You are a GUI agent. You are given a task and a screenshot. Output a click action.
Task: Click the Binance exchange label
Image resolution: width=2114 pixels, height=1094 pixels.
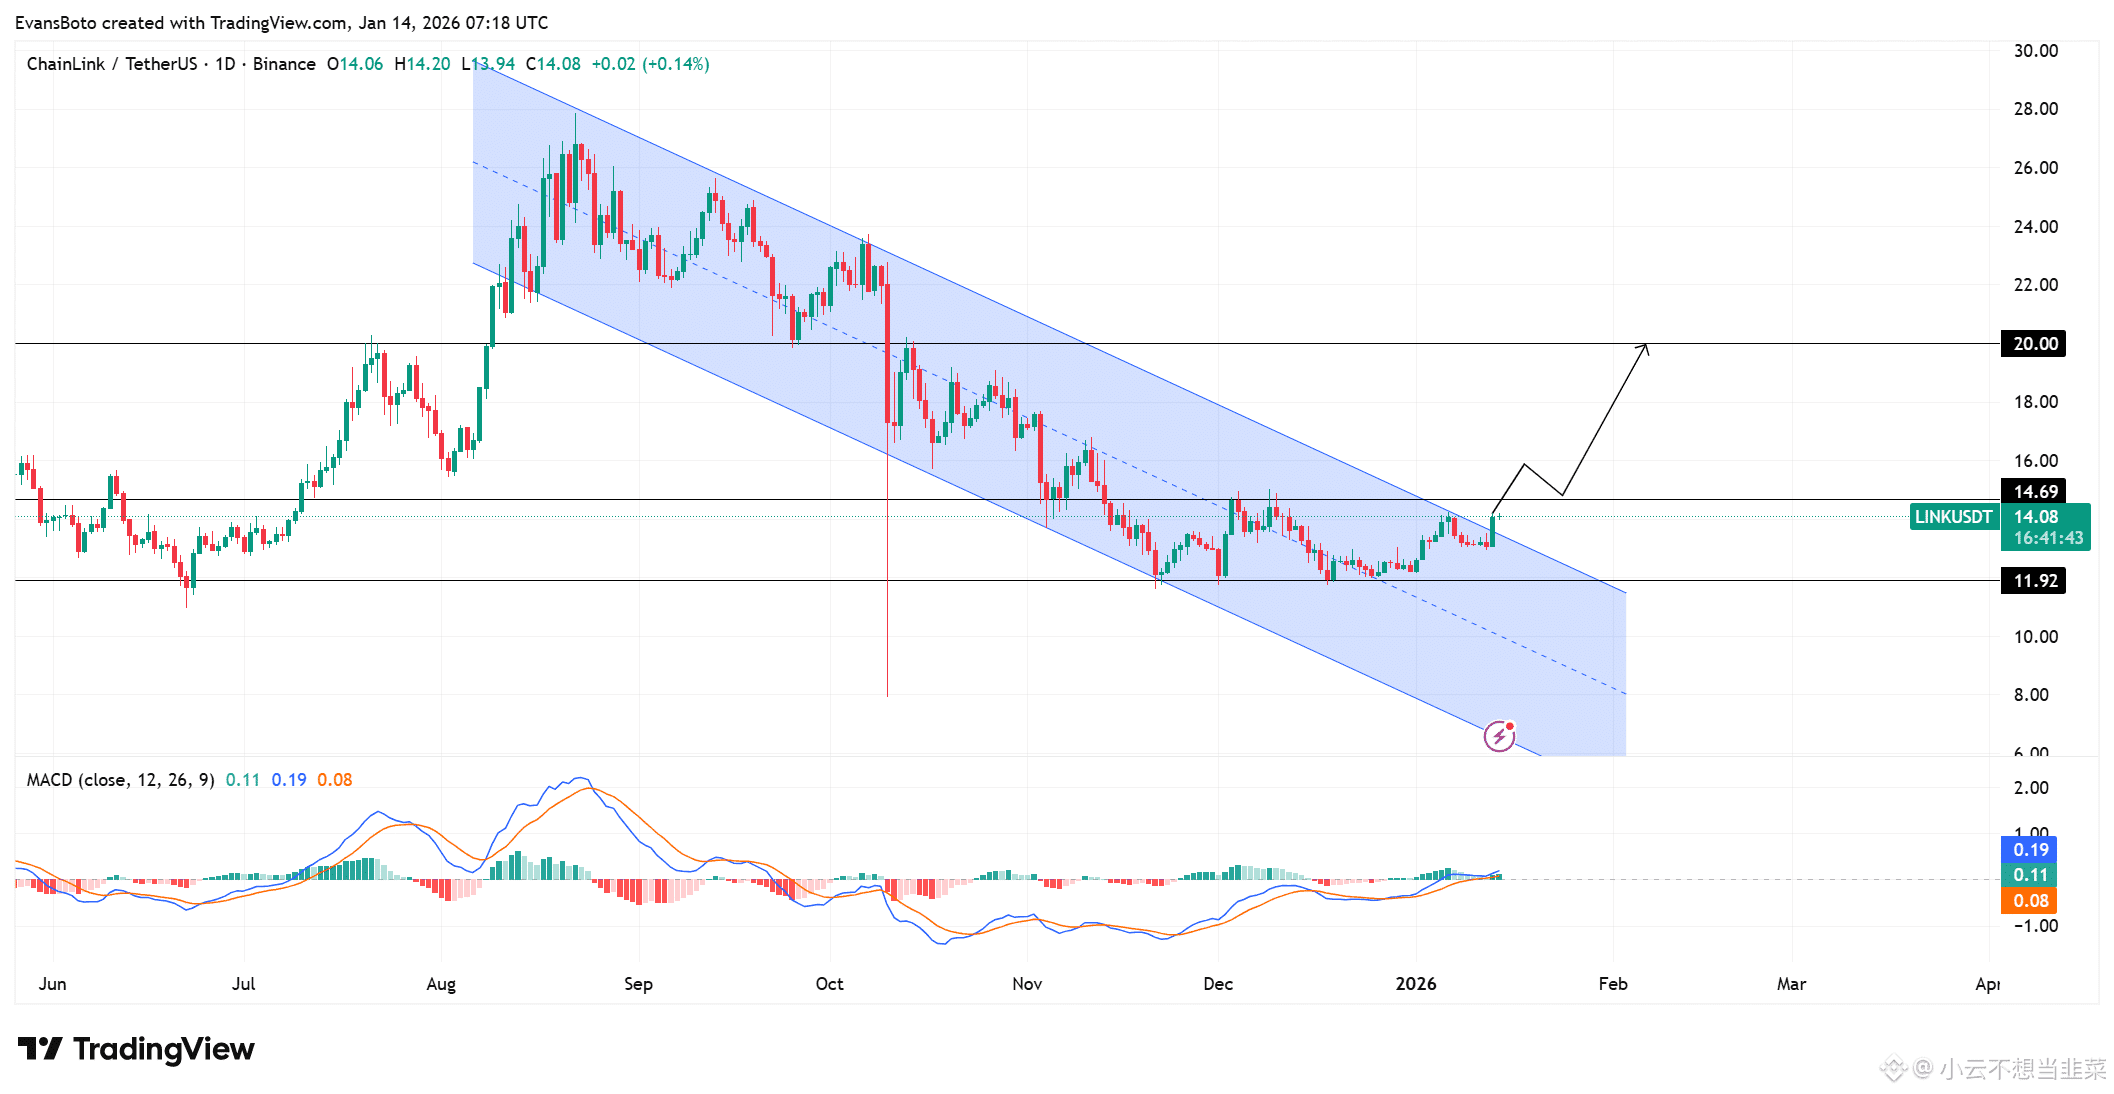285,63
